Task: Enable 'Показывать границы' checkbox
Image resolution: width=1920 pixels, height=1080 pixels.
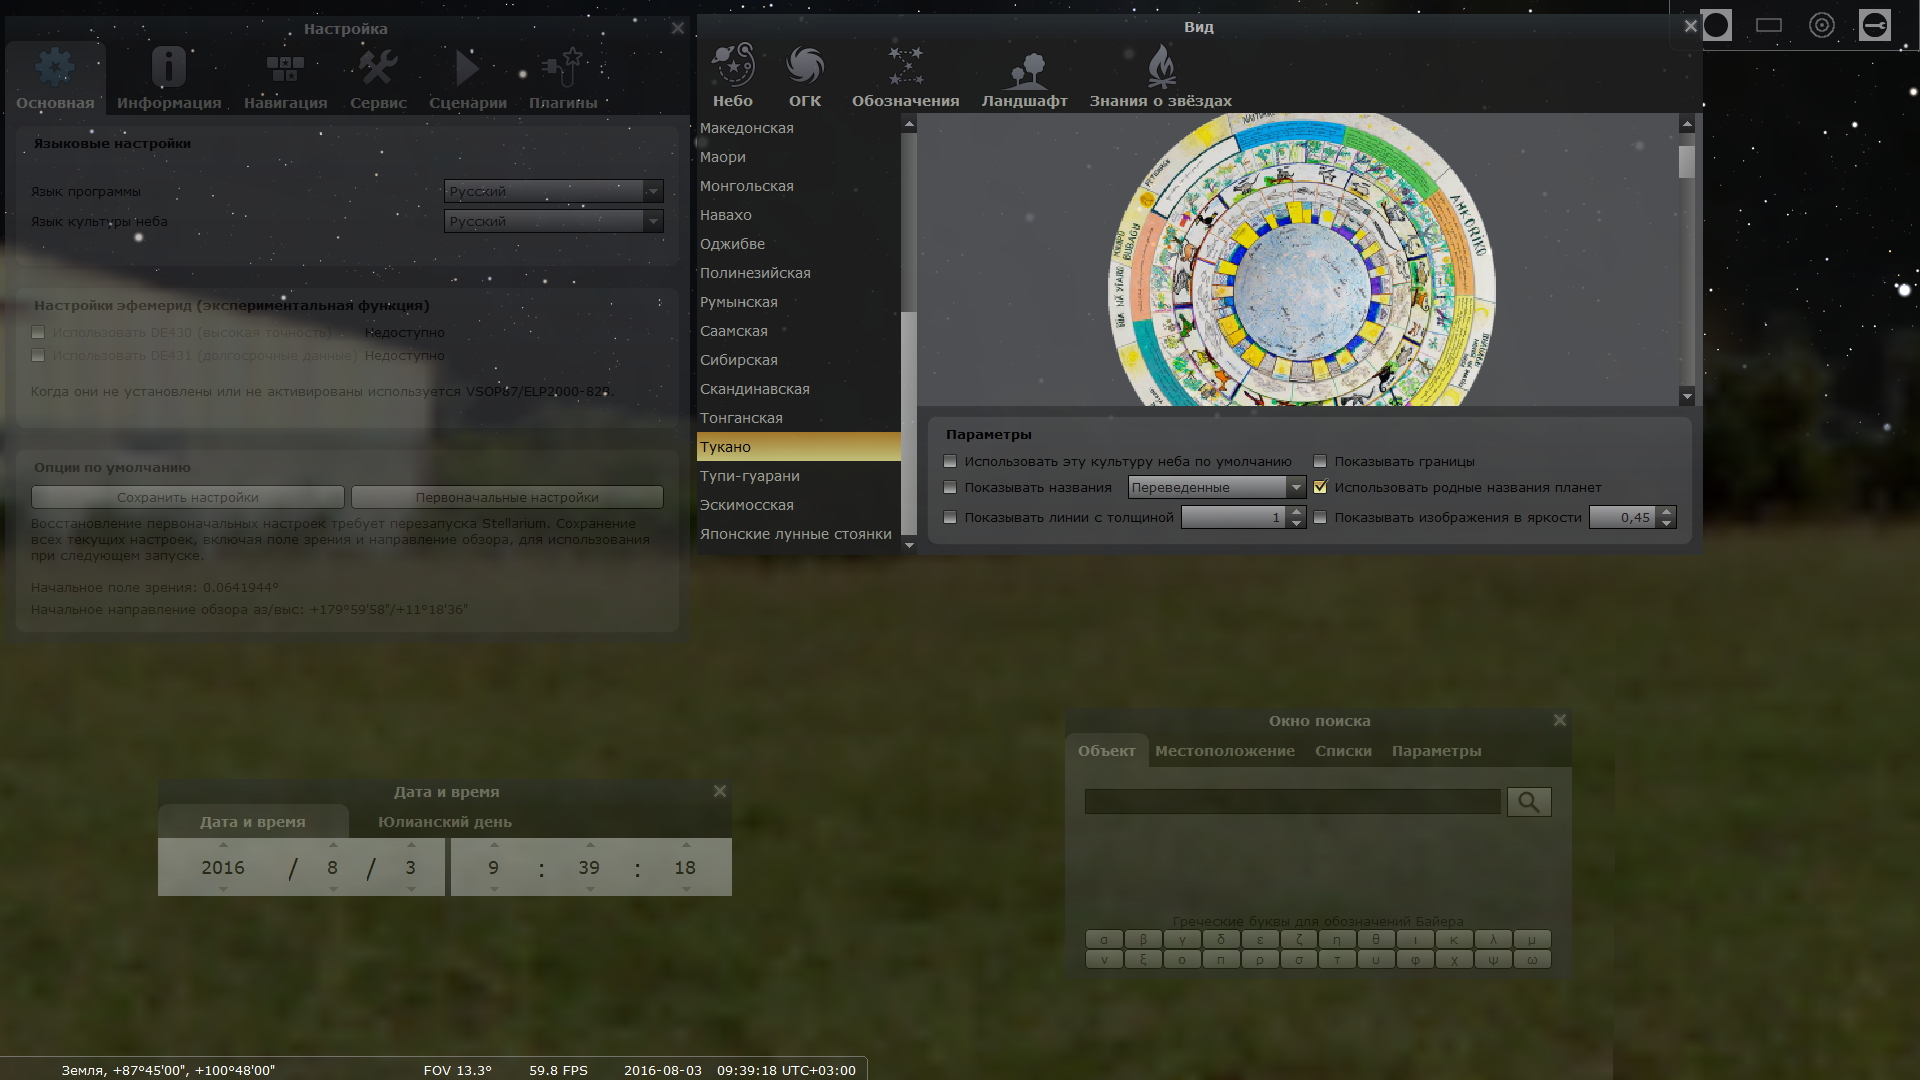Action: click(1320, 461)
